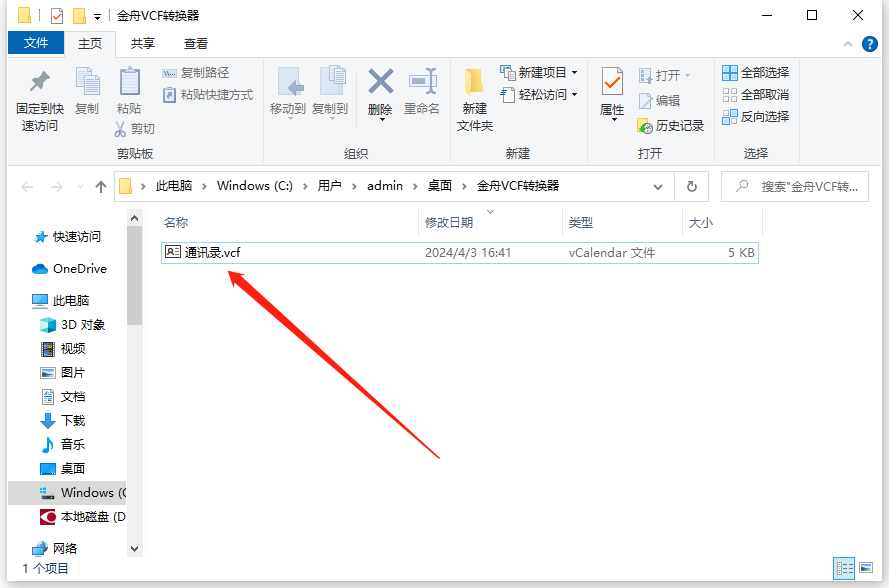Click Edit in Open group
889x588 pixels.
(659, 101)
